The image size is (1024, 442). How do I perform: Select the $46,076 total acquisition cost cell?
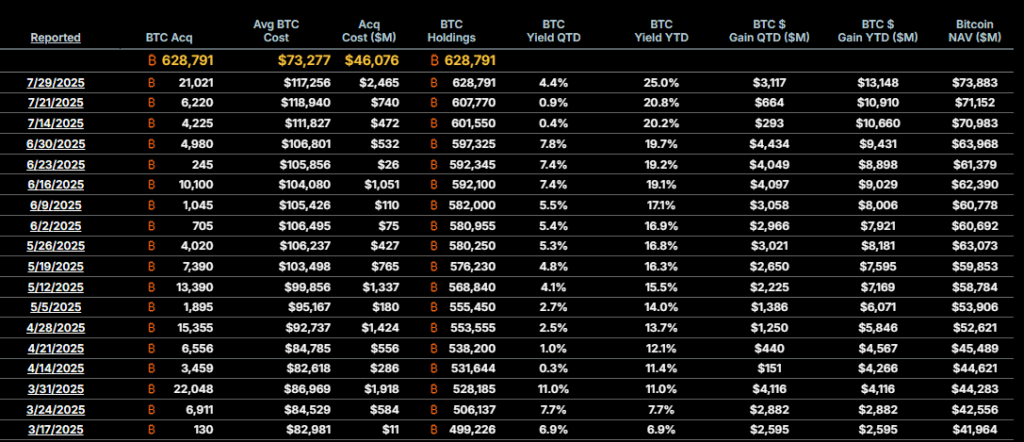[371, 60]
